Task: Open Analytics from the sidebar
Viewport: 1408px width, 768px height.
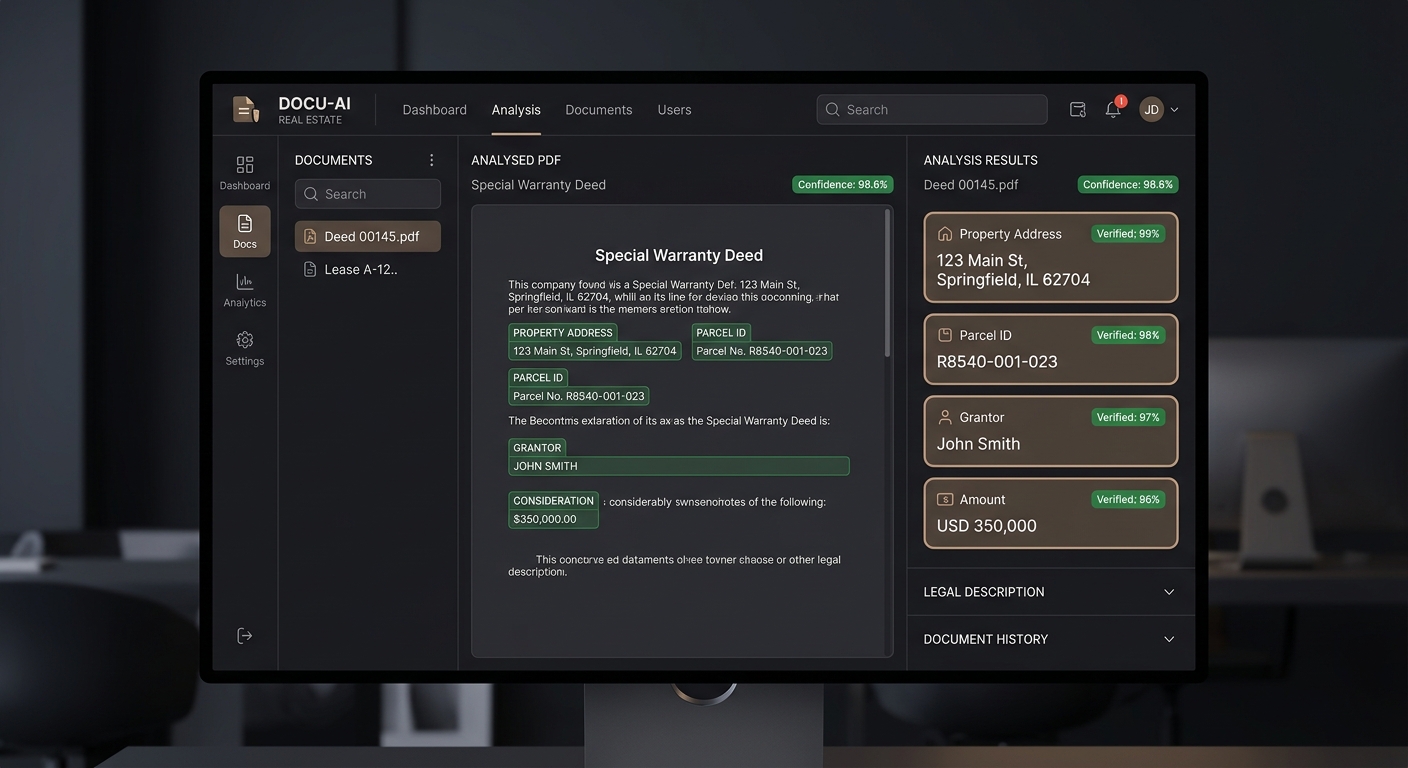Action: point(245,290)
